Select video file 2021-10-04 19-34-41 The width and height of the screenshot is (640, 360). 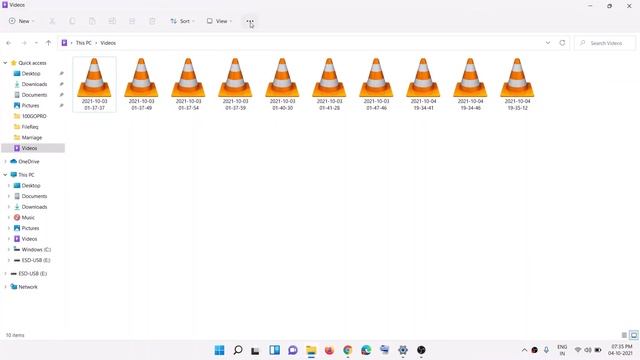click(x=423, y=84)
